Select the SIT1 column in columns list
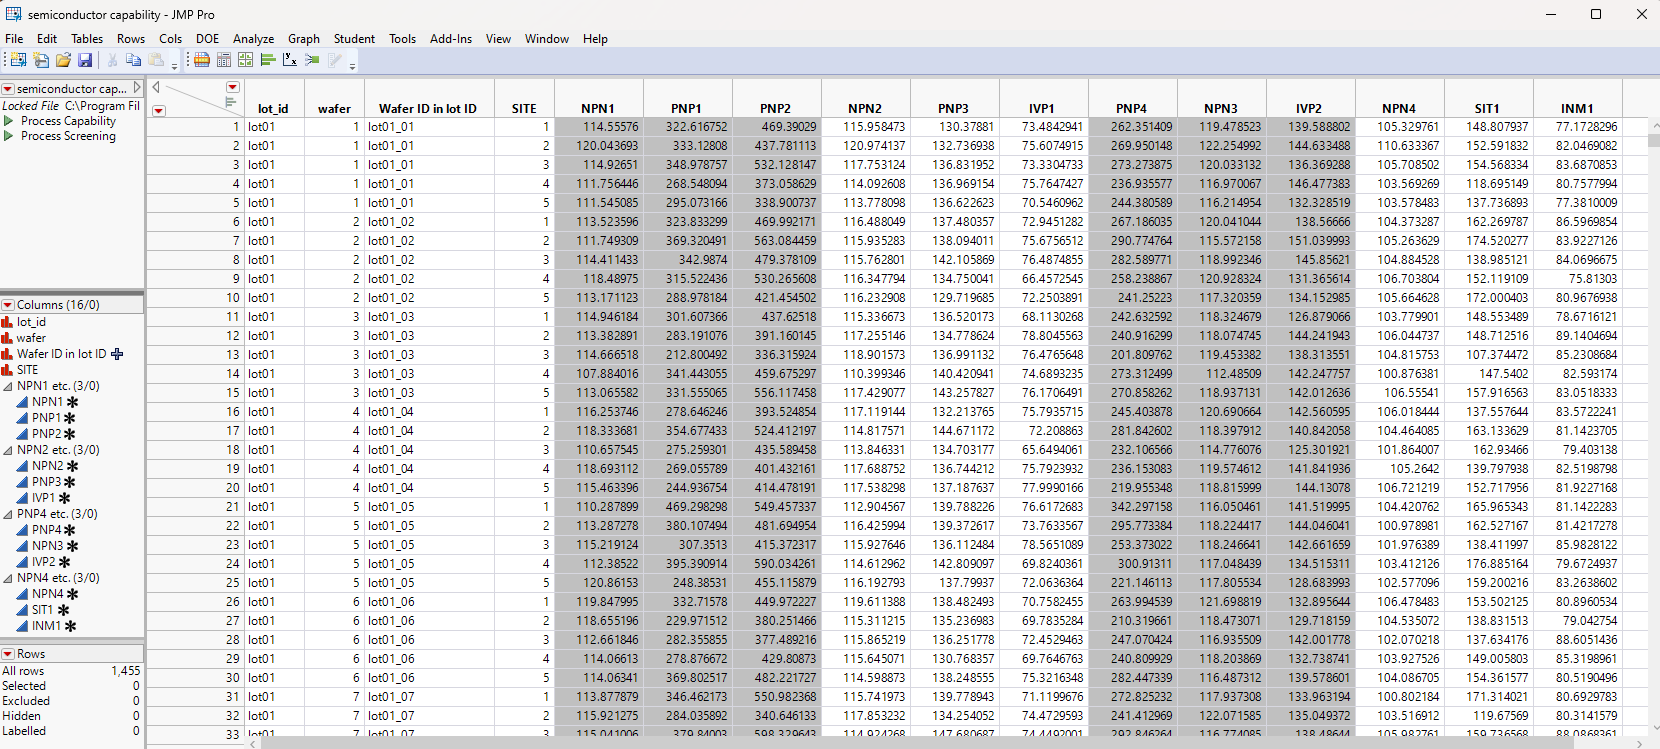This screenshot has width=1660, height=749. [42, 610]
